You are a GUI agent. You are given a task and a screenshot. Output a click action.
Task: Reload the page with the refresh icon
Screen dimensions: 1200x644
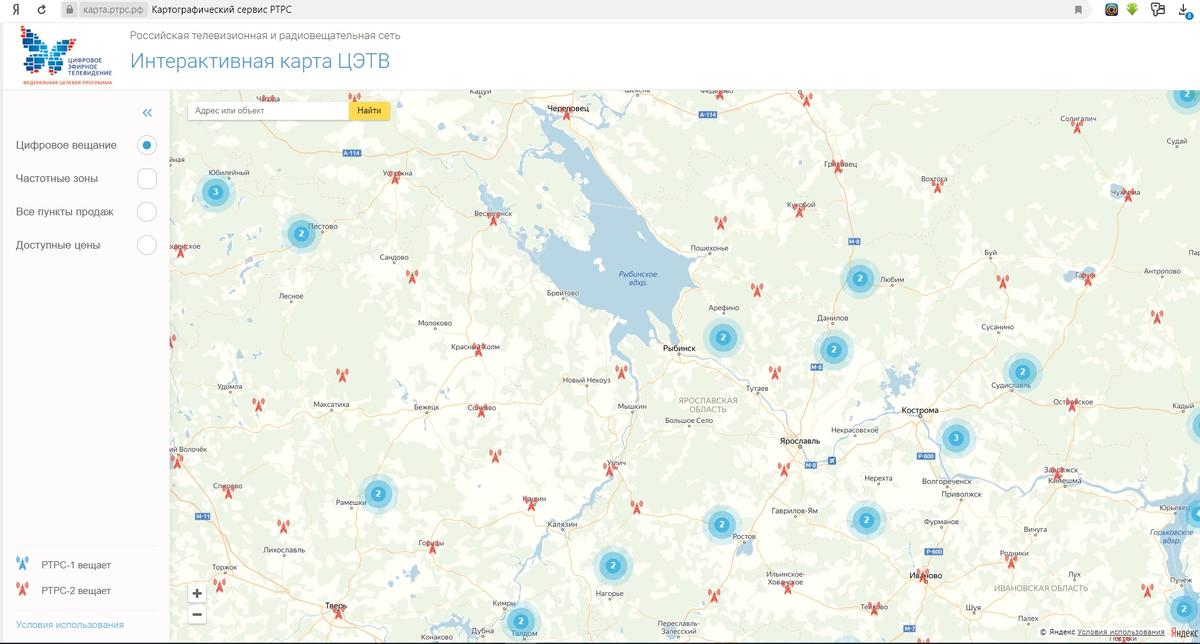(41, 9)
